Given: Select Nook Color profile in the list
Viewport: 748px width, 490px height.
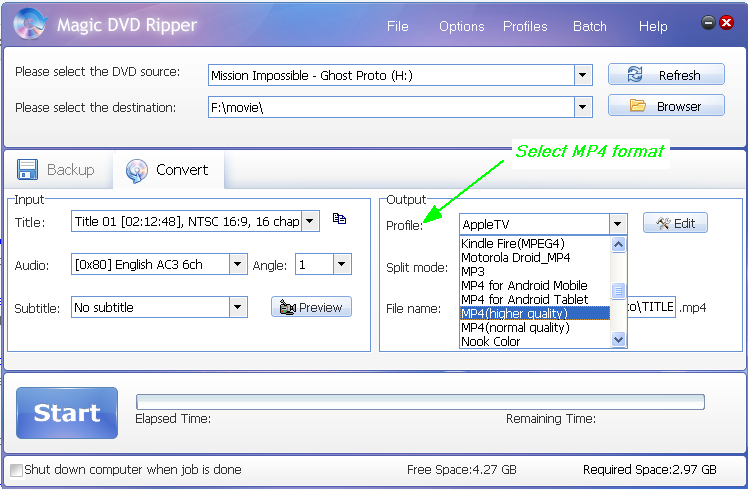Looking at the screenshot, I should 534,341.
